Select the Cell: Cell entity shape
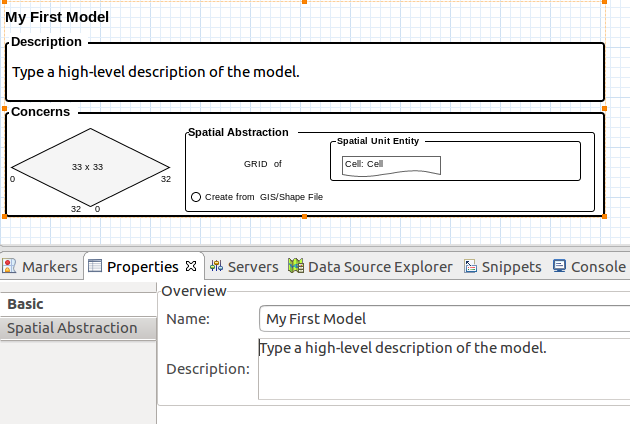Image resolution: width=630 pixels, height=424 pixels. [391, 166]
